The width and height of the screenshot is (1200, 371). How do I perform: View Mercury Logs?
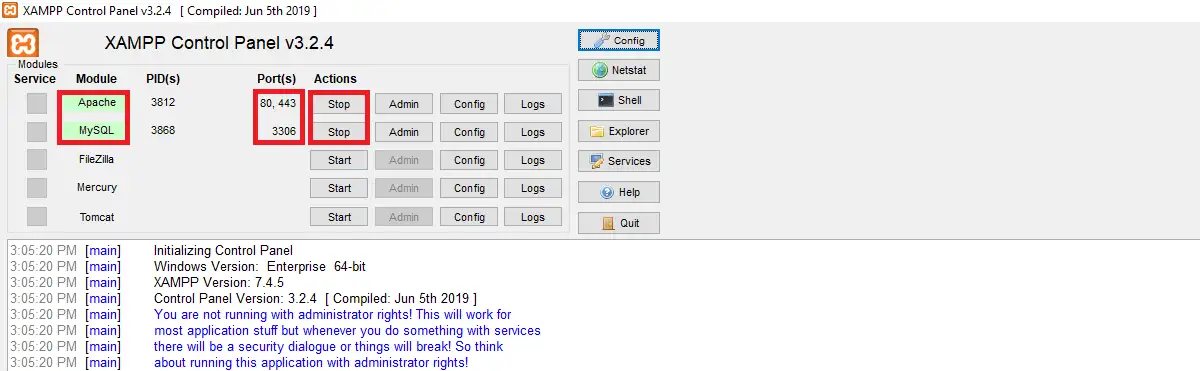pyautogui.click(x=533, y=188)
